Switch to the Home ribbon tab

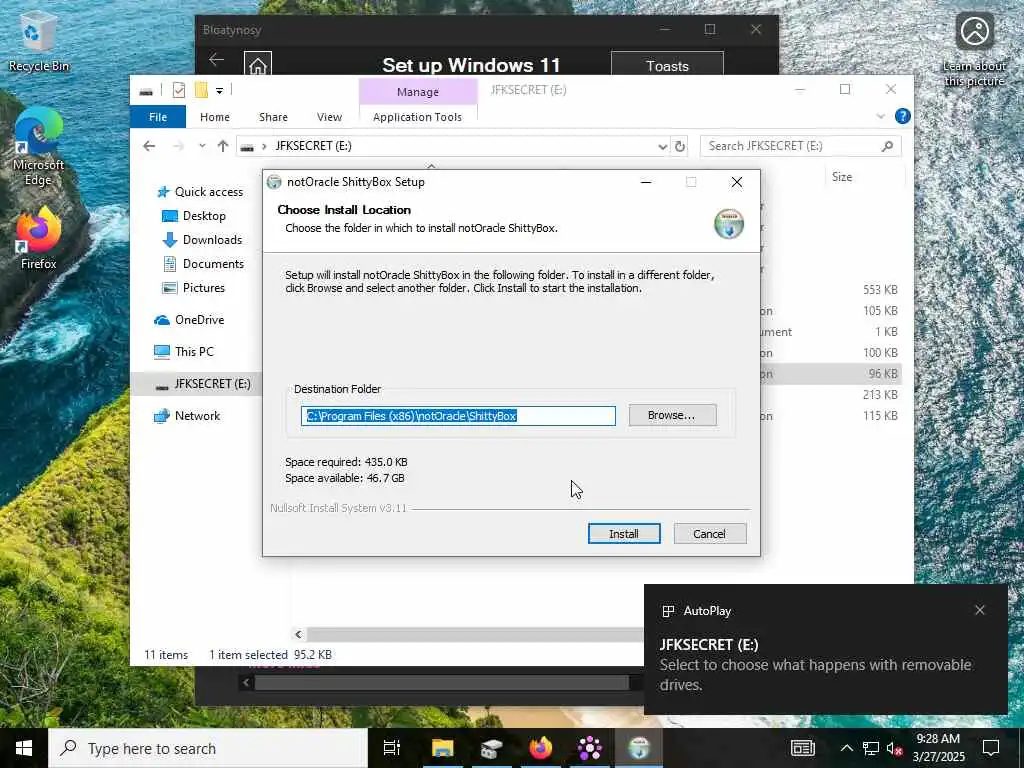pos(215,117)
